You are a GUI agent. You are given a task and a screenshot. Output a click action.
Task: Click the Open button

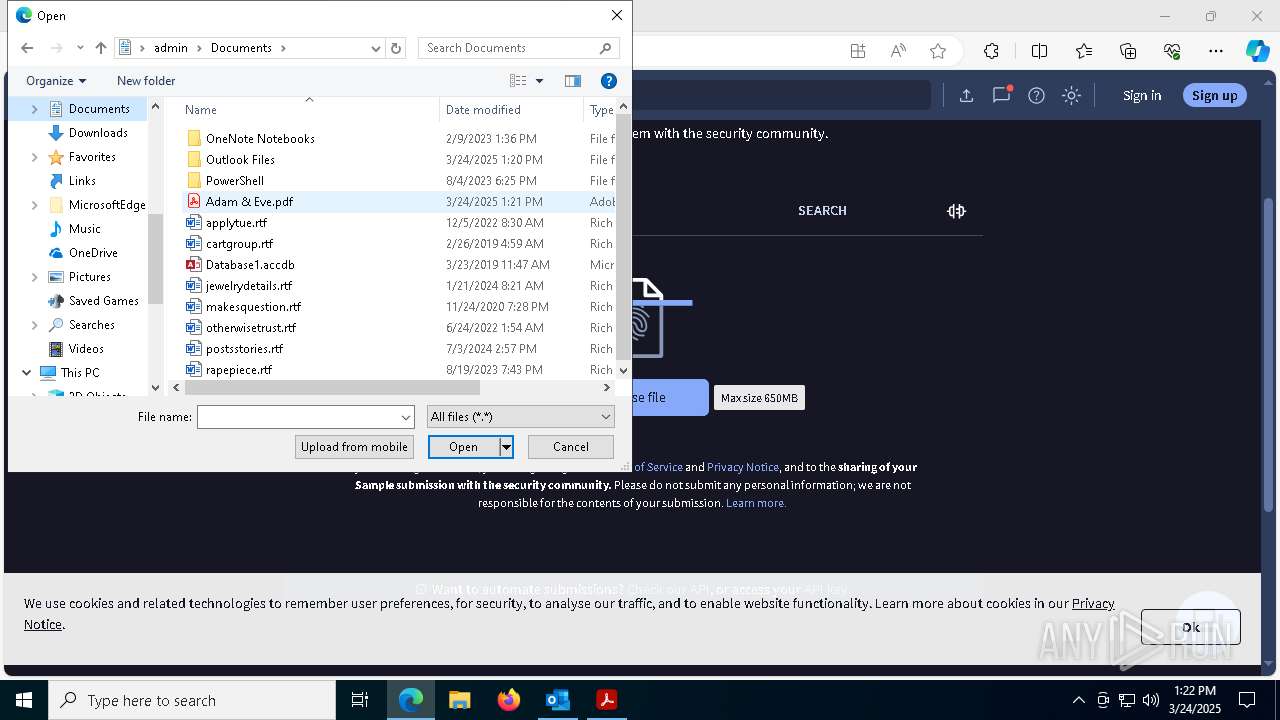463,447
